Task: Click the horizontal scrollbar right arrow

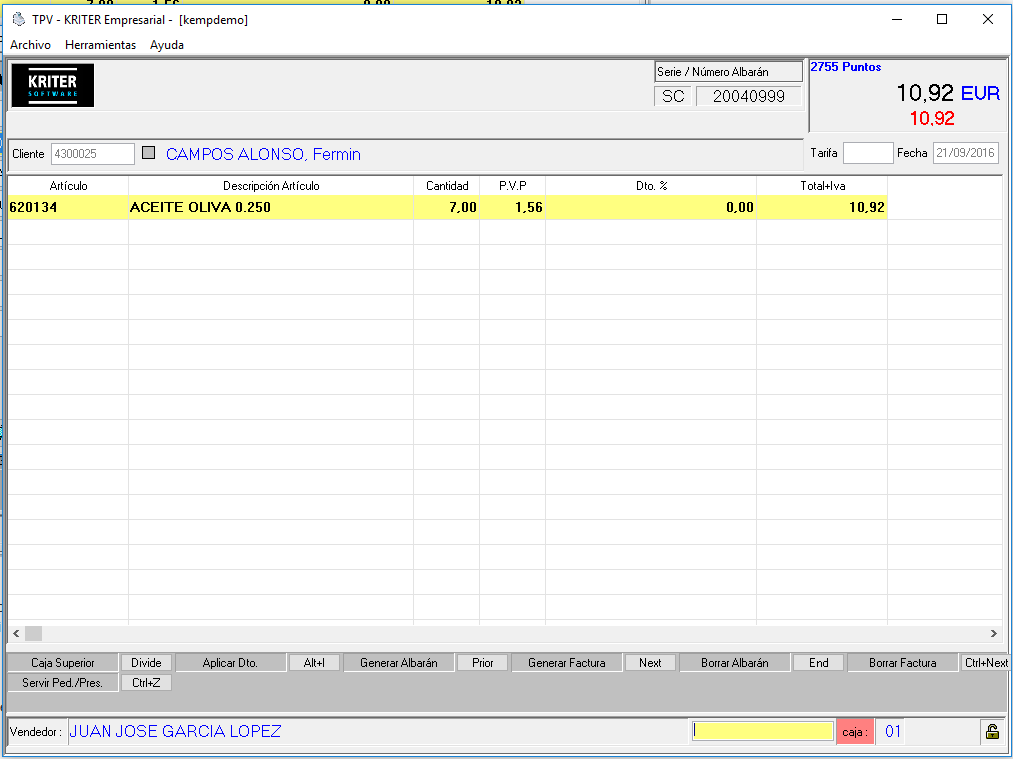Action: (x=994, y=634)
